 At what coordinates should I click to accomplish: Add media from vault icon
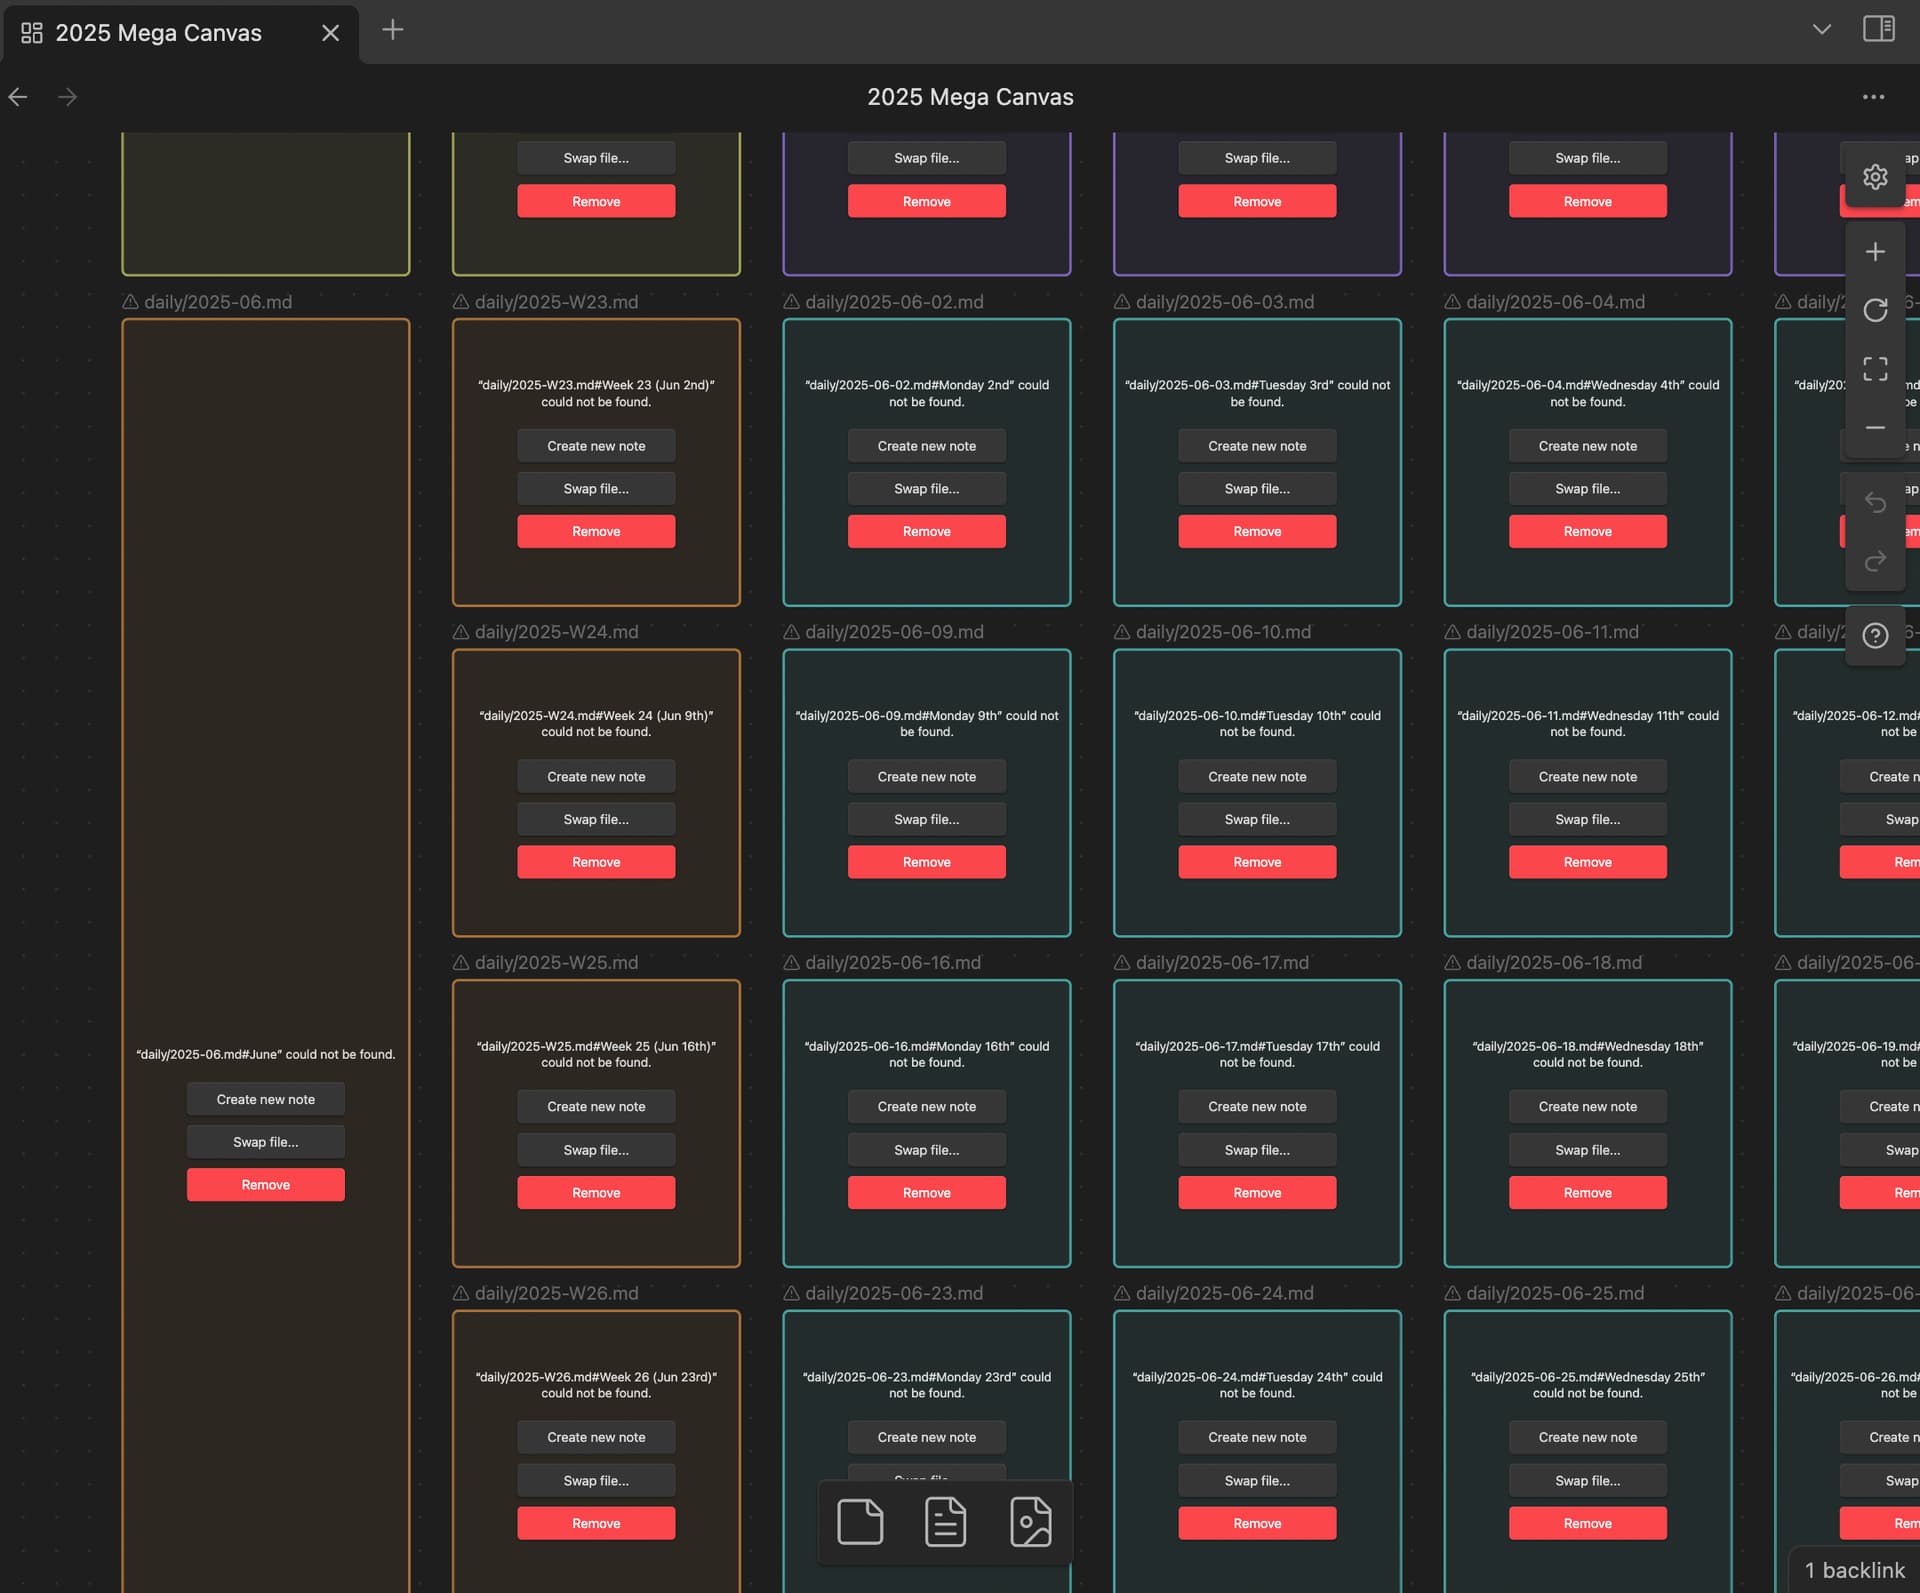click(1031, 1522)
